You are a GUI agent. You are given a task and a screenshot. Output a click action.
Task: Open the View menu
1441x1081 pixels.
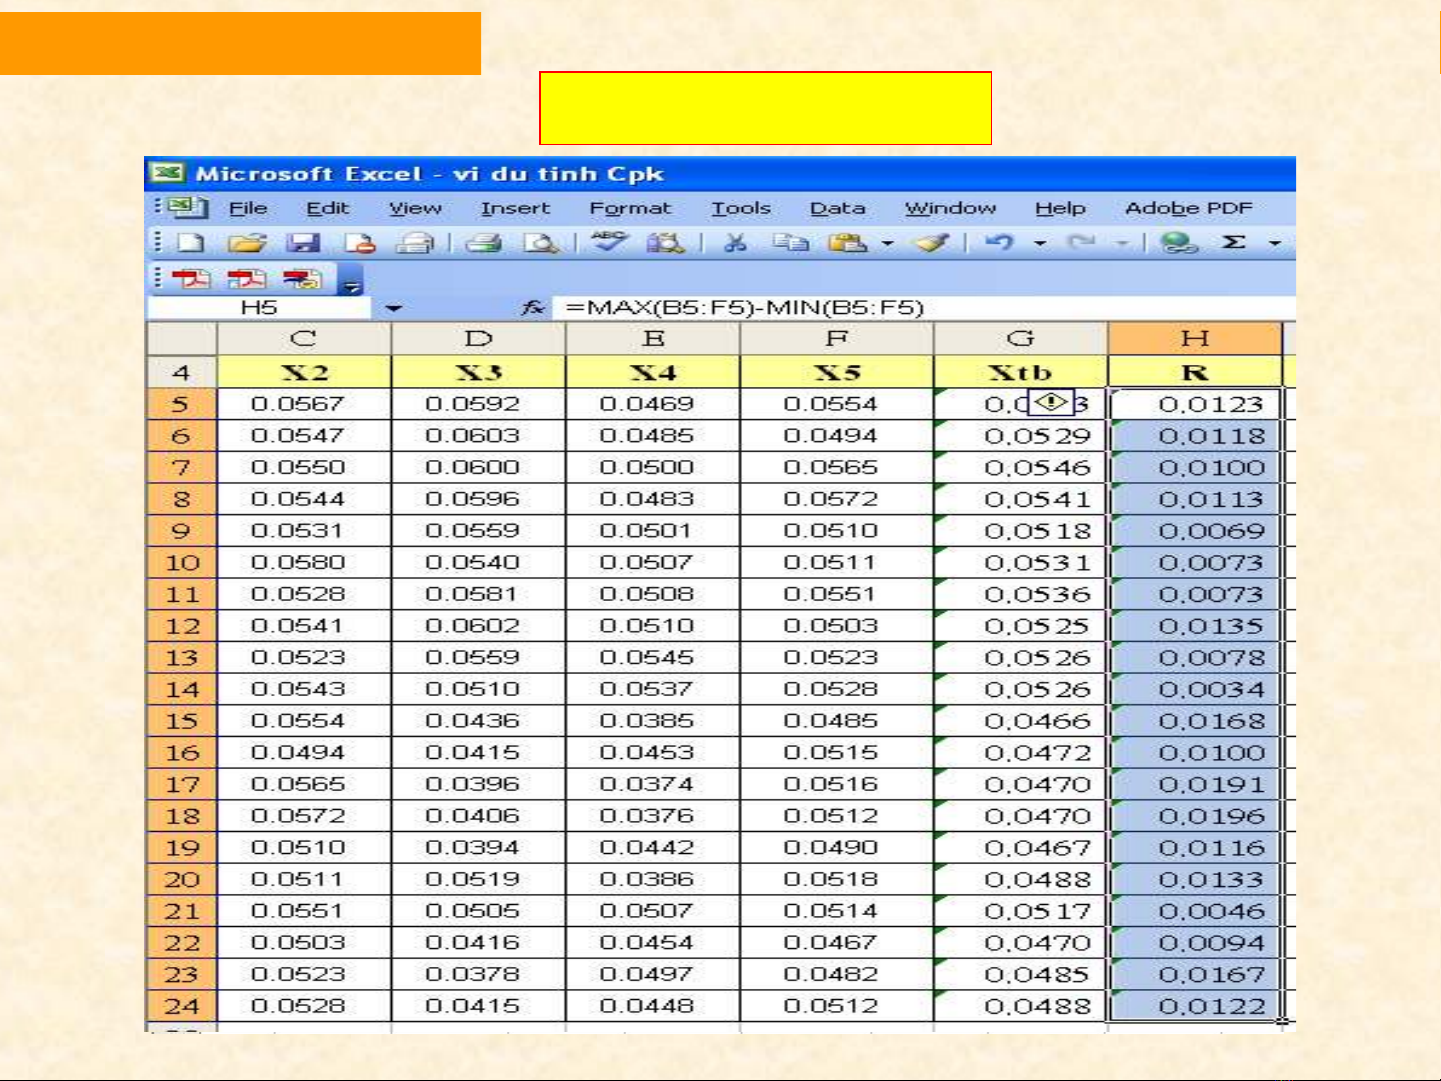[x=415, y=208]
